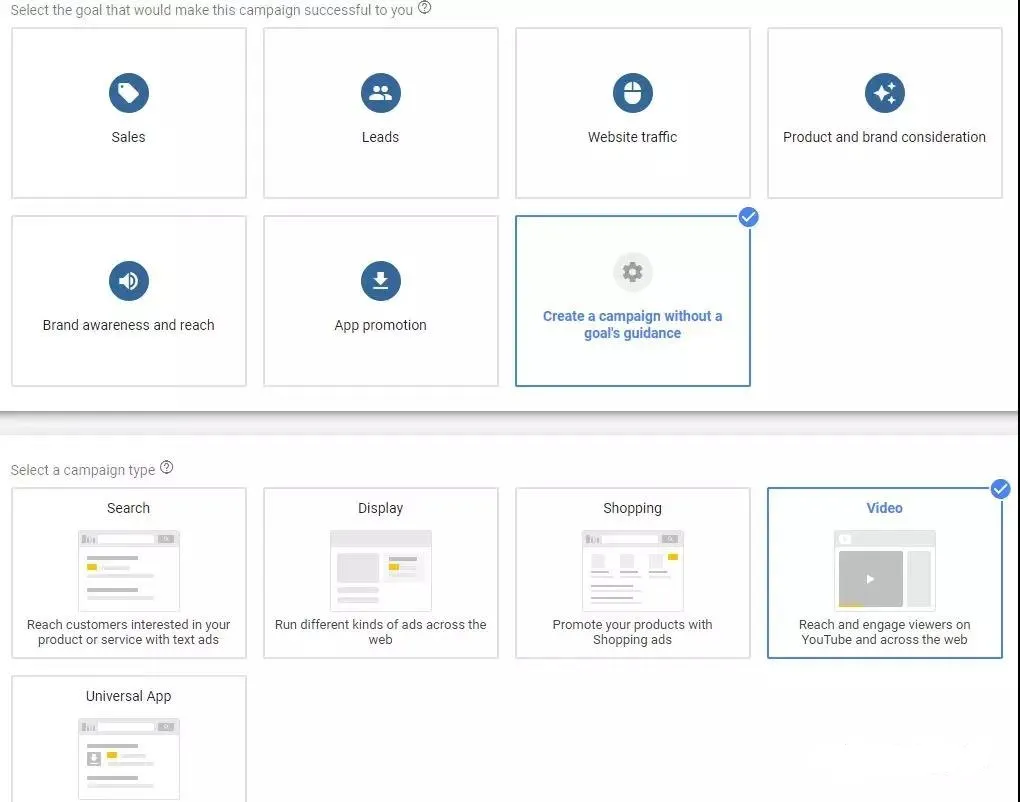Select the Shopping campaign type illustration

[x=632, y=570]
